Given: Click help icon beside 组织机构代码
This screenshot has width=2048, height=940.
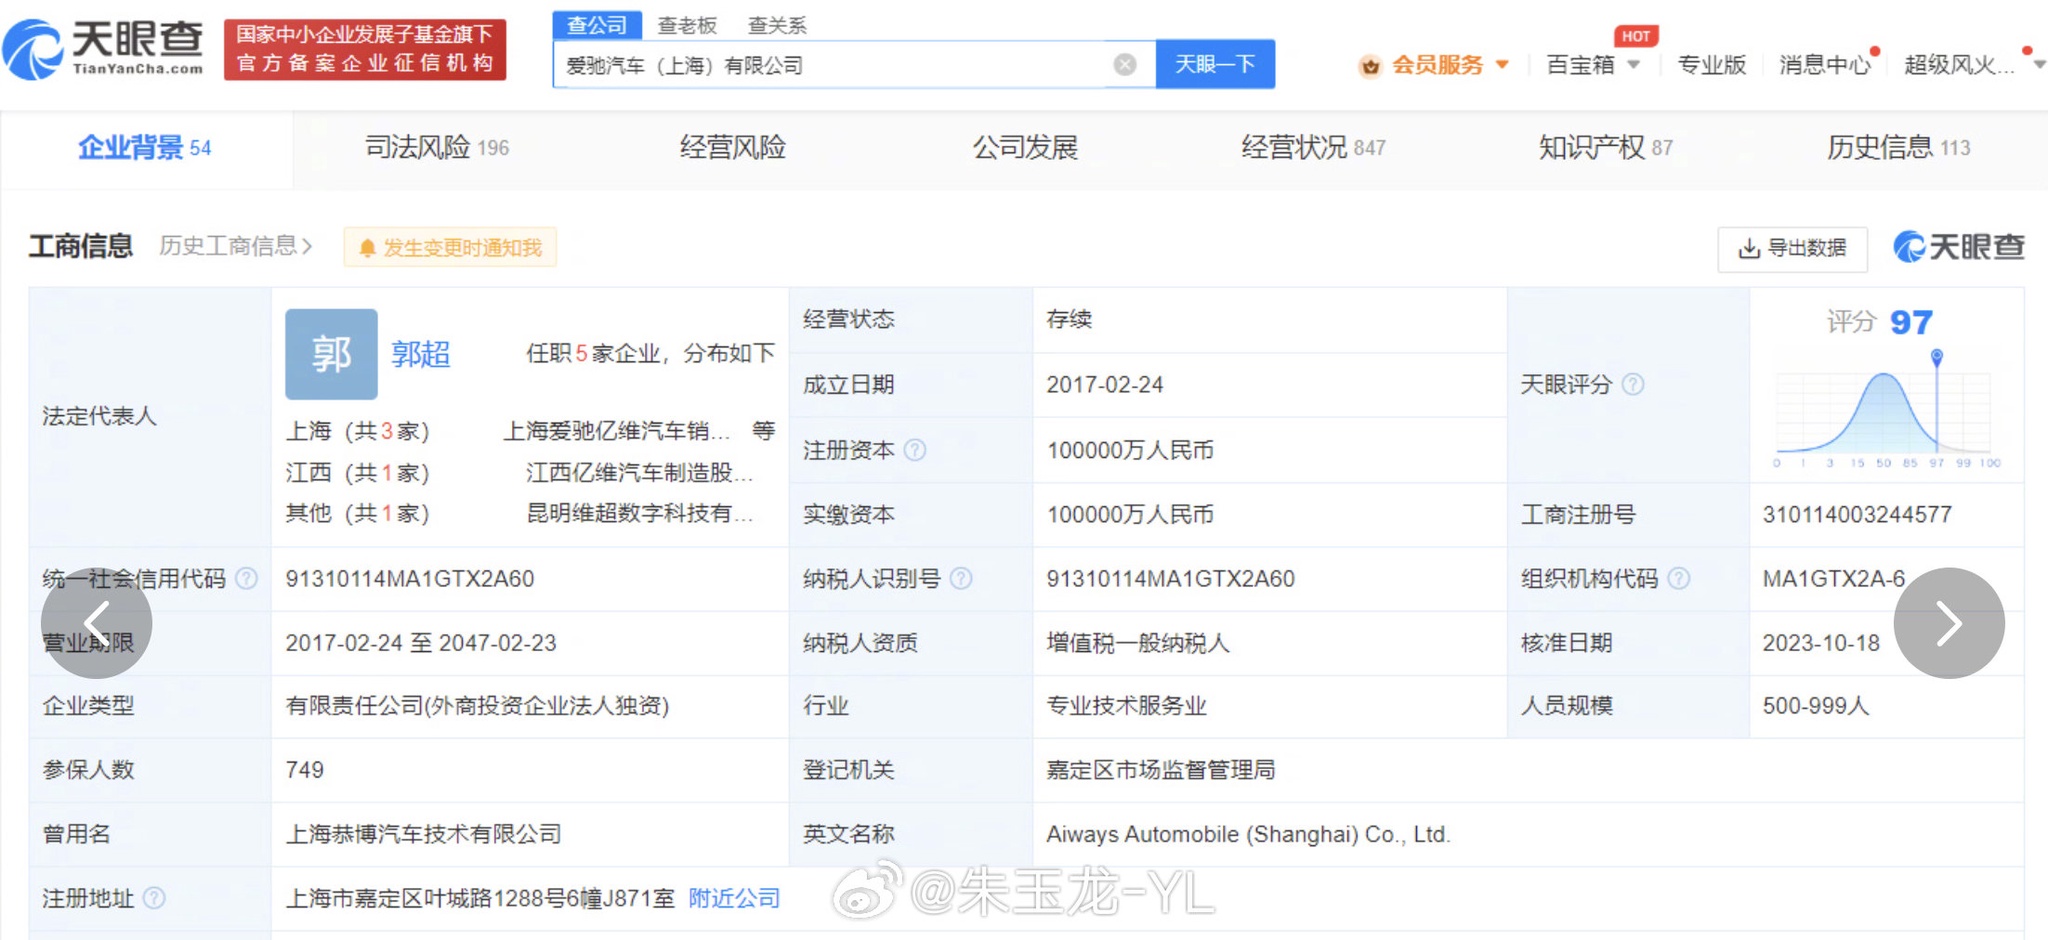Looking at the screenshot, I should point(1679,578).
